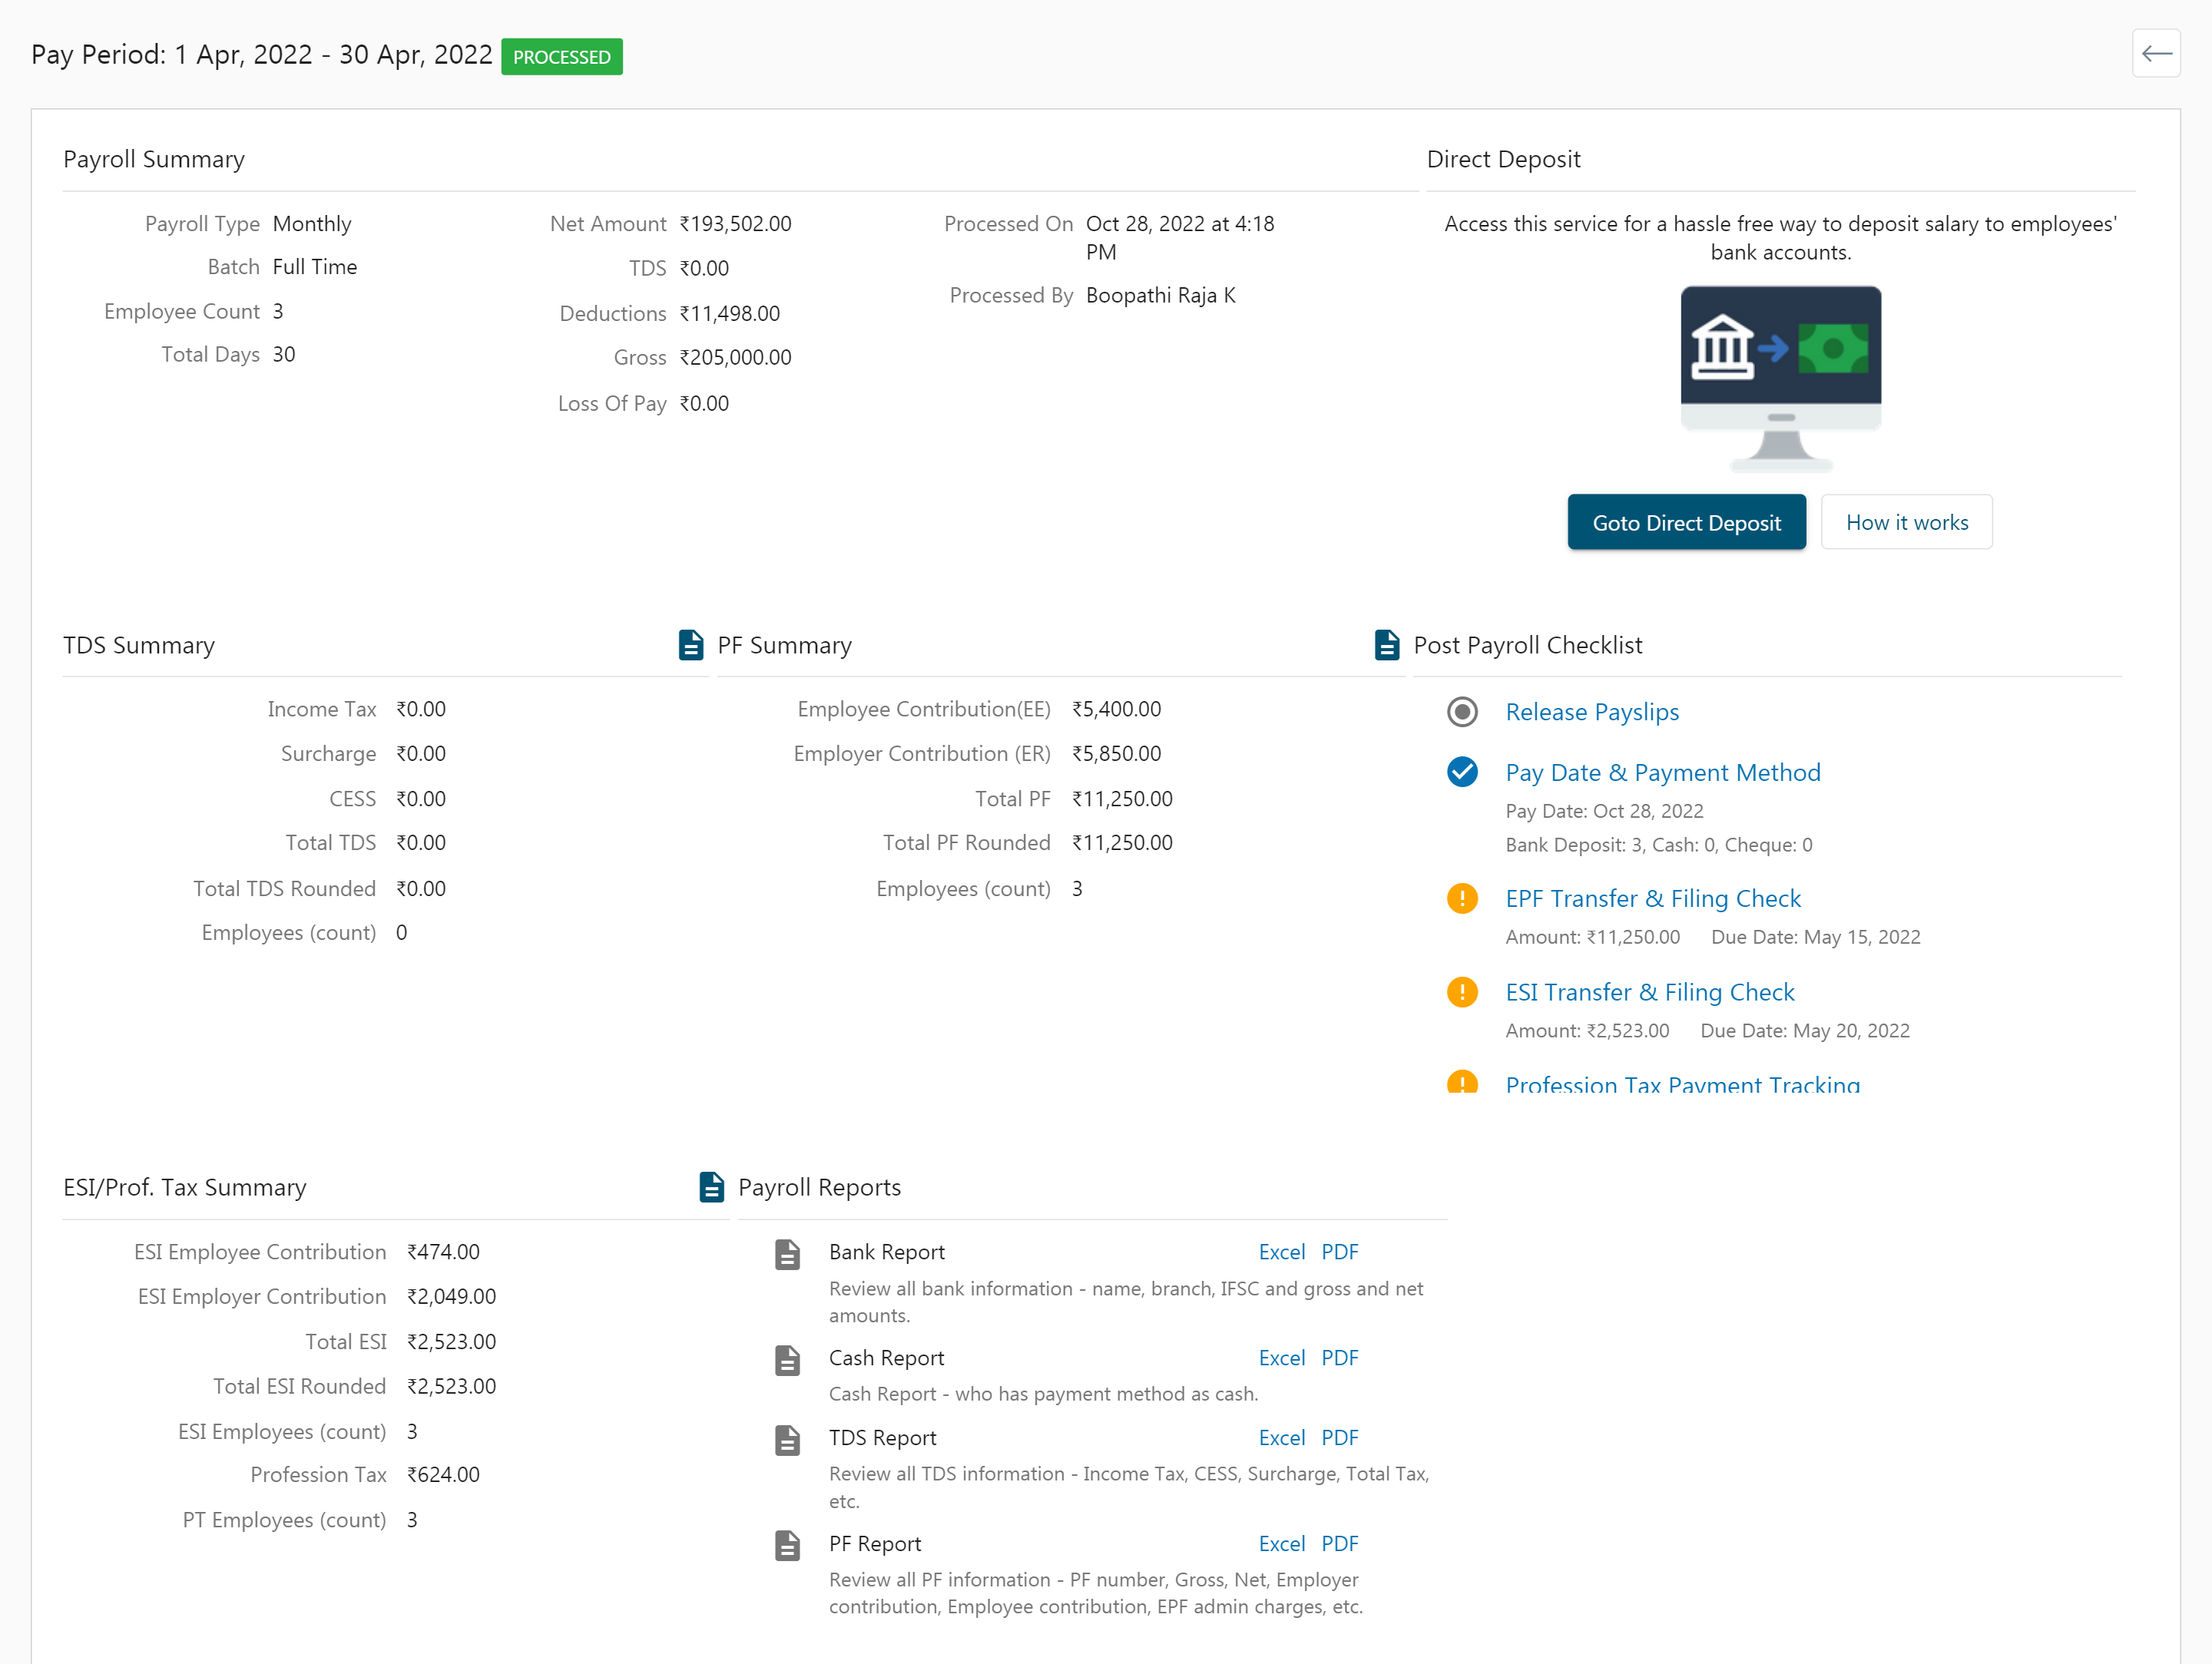Viewport: 2212px width, 1664px height.
Task: Click the PF Report title
Action: pyautogui.click(x=874, y=1544)
